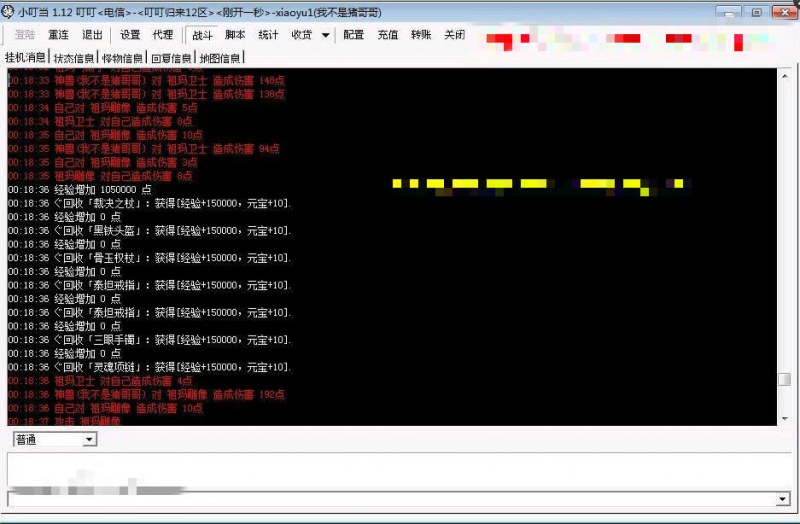Open the 配置 configuration toolbar item
800x524 pixels.
(353, 35)
